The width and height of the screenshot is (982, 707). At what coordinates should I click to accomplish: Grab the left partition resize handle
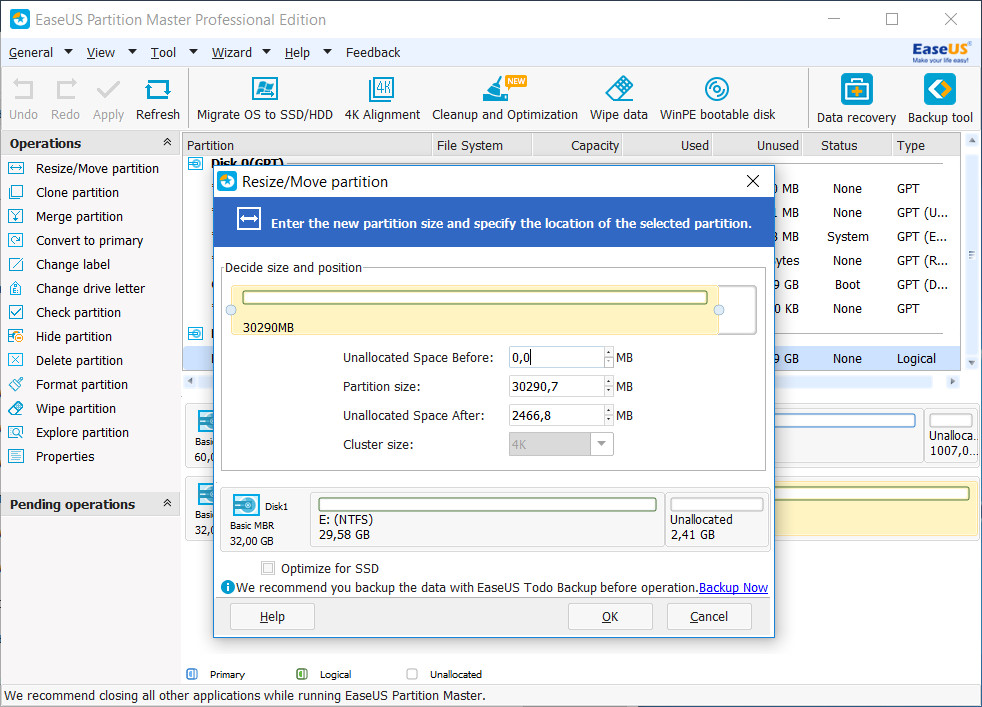(x=231, y=310)
